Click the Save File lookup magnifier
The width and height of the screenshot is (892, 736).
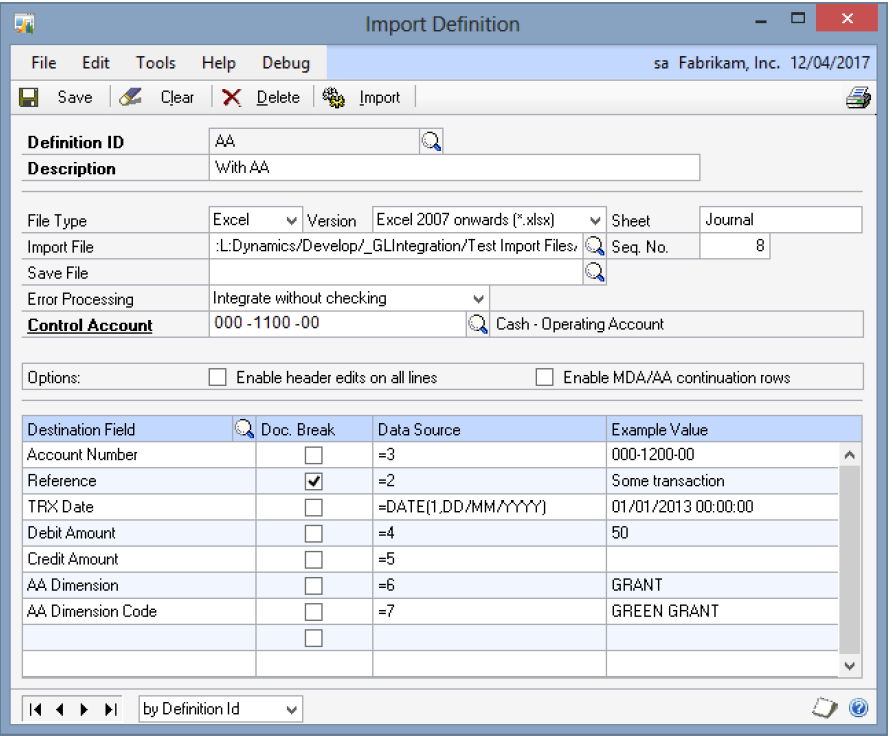coord(595,272)
